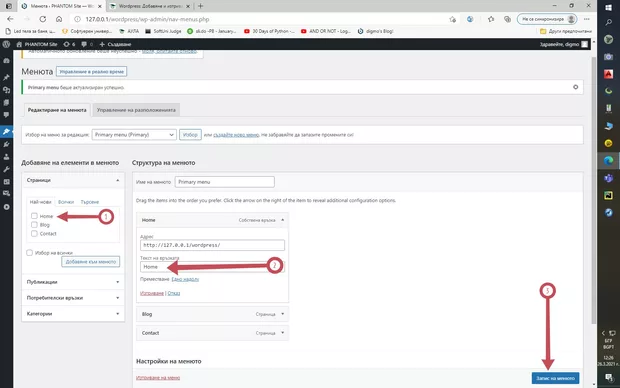Expand the Публикации panel
Image resolution: width=620 pixels, height=388 pixels.
pyautogui.click(x=73, y=282)
